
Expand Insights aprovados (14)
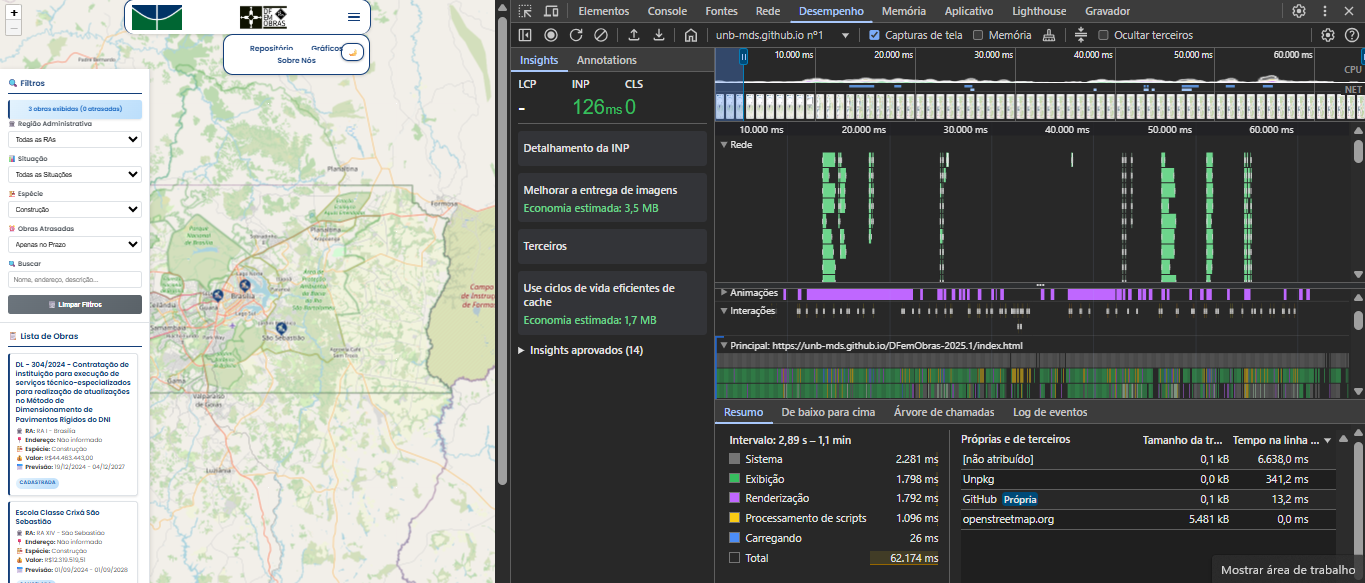coord(580,350)
